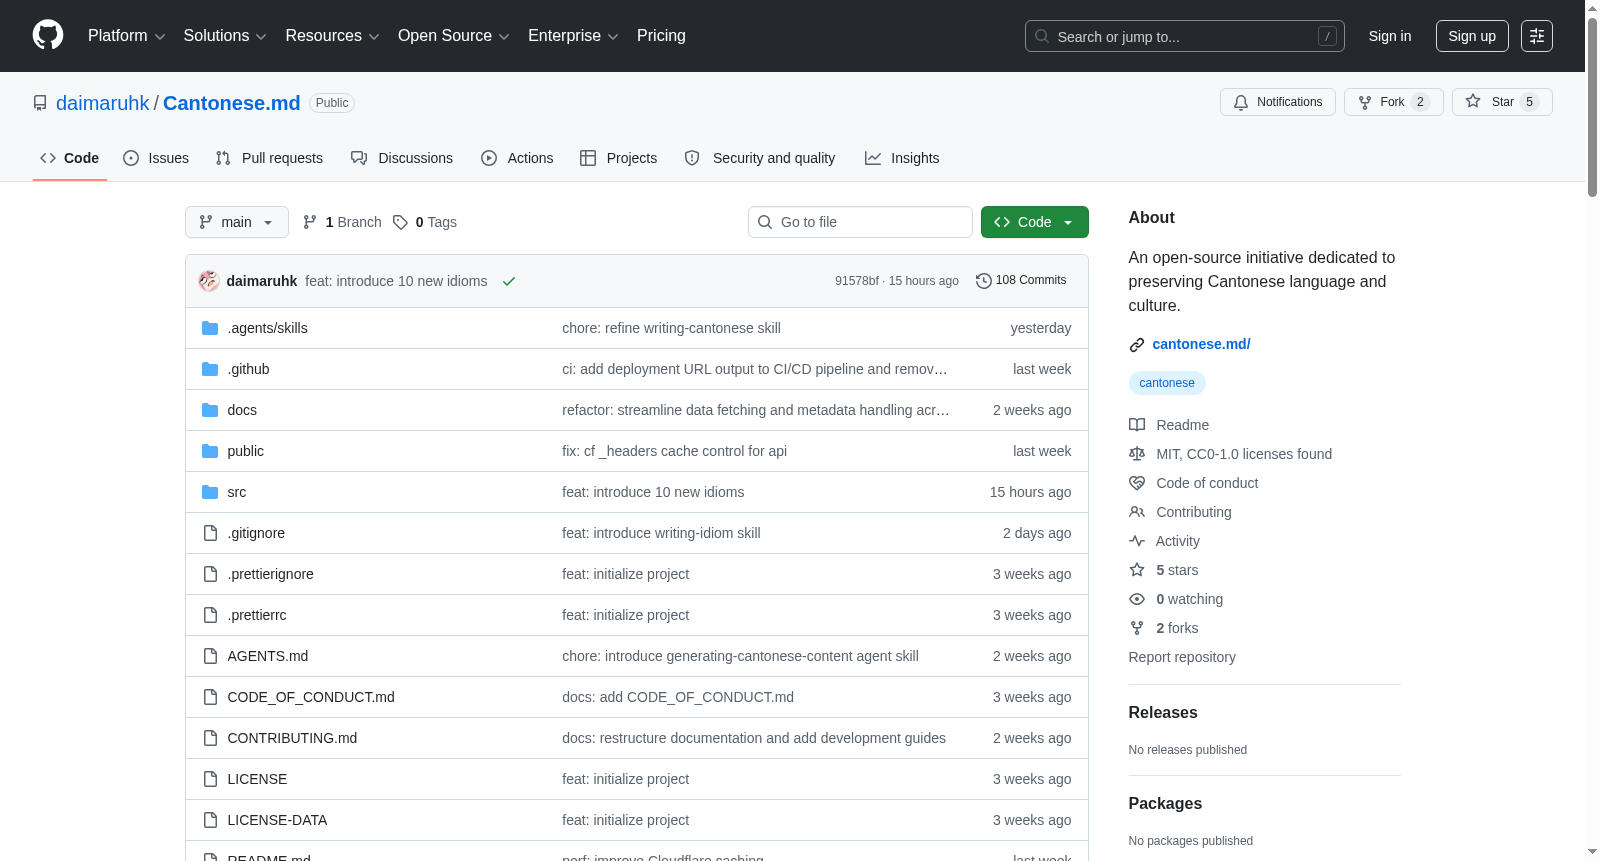The image size is (1600, 861).
Task: Expand the Resources menu
Action: coord(333,36)
